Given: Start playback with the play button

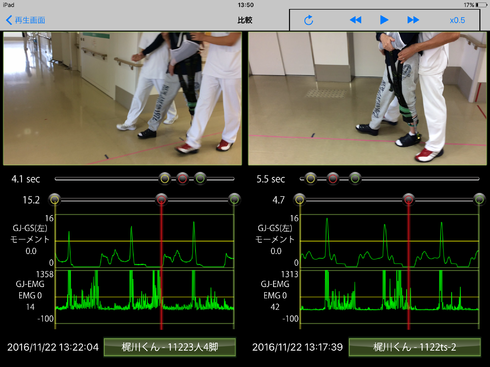Looking at the screenshot, I should [x=384, y=20].
